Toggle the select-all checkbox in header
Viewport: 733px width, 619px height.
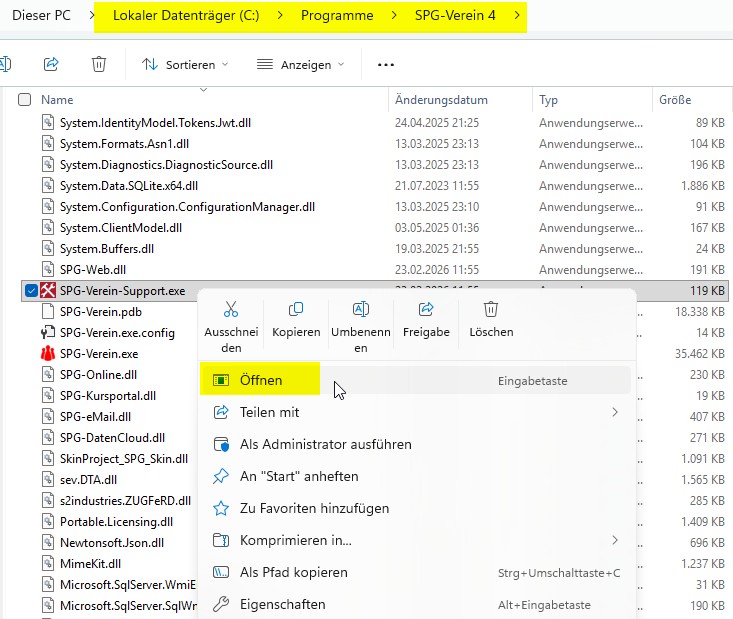click(x=25, y=100)
